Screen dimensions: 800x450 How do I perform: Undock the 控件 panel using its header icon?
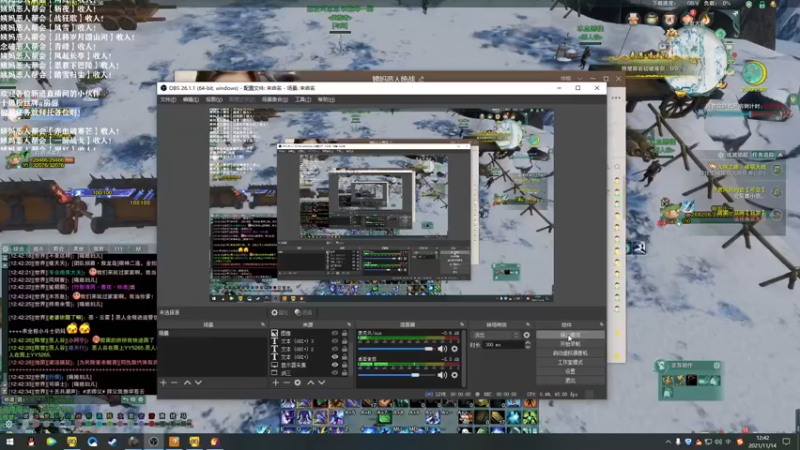coord(602,324)
